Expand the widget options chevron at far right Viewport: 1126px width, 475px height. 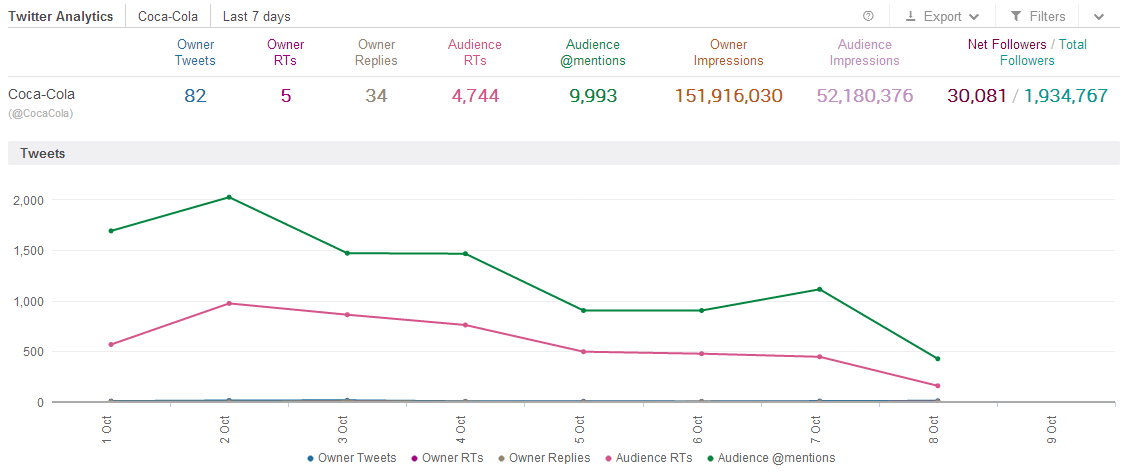[1099, 17]
